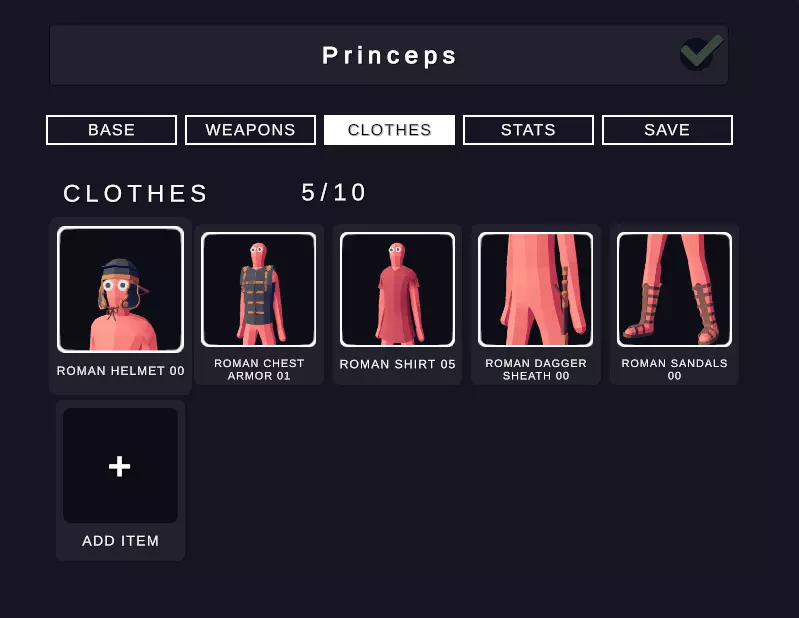This screenshot has width=799, height=618.
Task: Go to the STATS tab
Action: coord(528,130)
